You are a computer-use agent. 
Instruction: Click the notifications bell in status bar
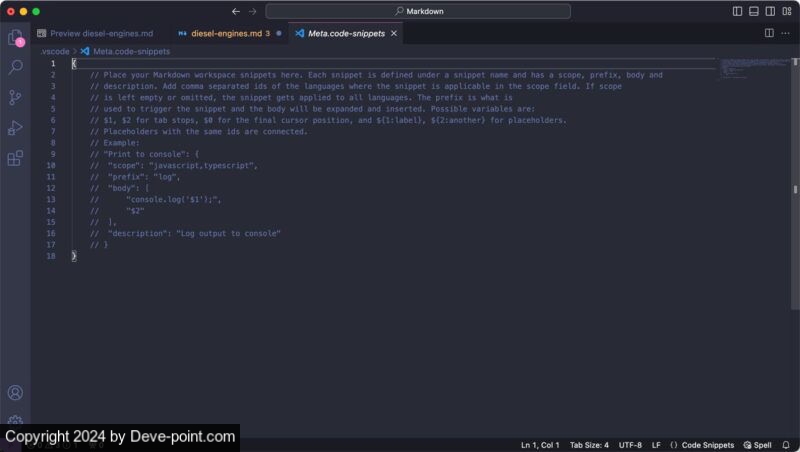click(x=785, y=445)
